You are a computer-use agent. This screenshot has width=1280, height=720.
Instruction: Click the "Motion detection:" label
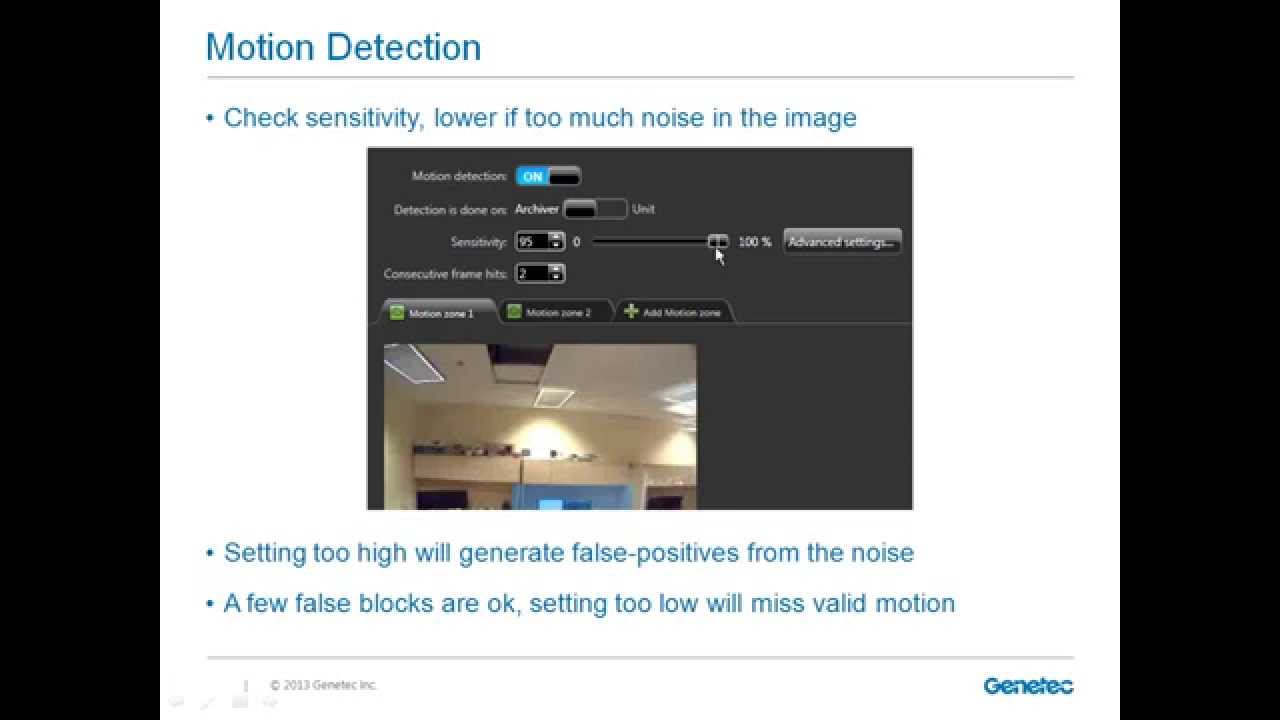(x=460, y=176)
